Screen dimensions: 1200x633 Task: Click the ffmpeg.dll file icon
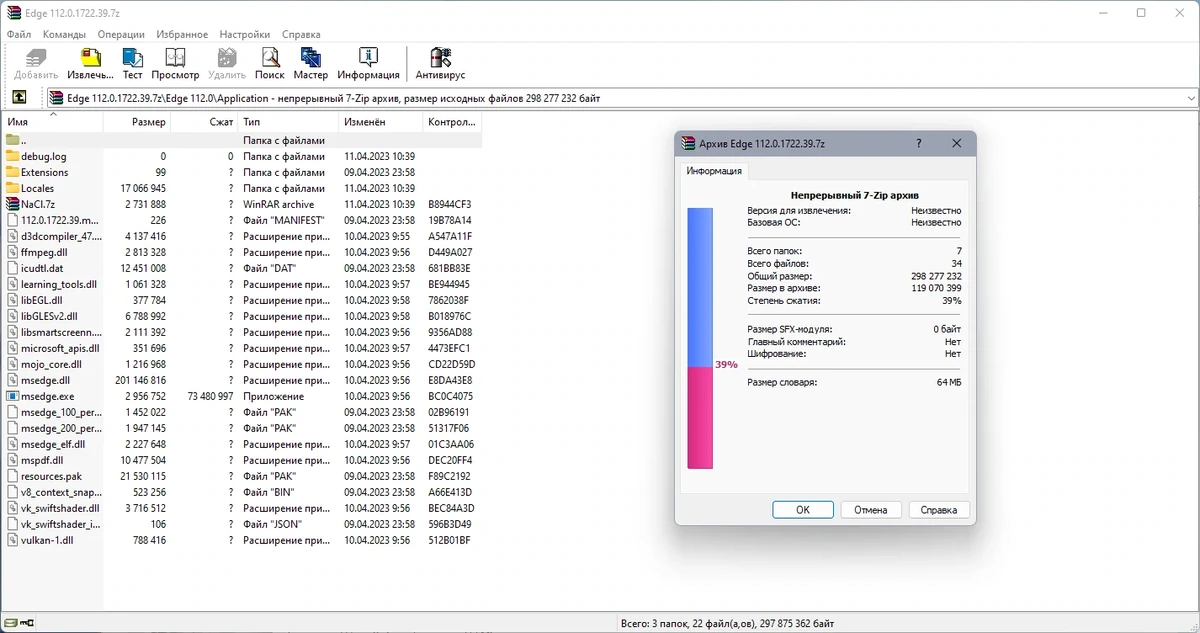13,252
